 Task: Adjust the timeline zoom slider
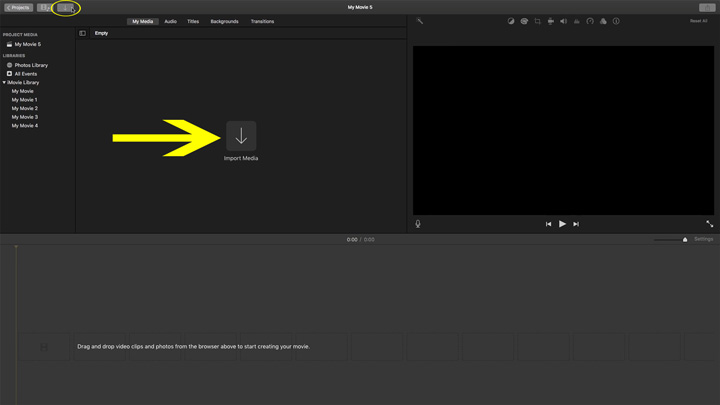(x=685, y=240)
